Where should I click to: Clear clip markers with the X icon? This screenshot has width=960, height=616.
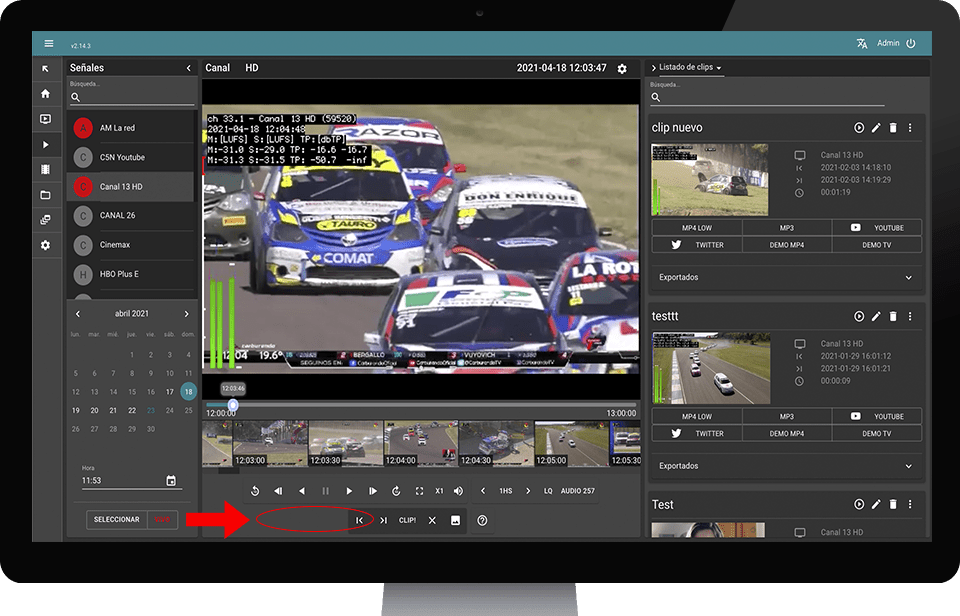click(x=432, y=520)
